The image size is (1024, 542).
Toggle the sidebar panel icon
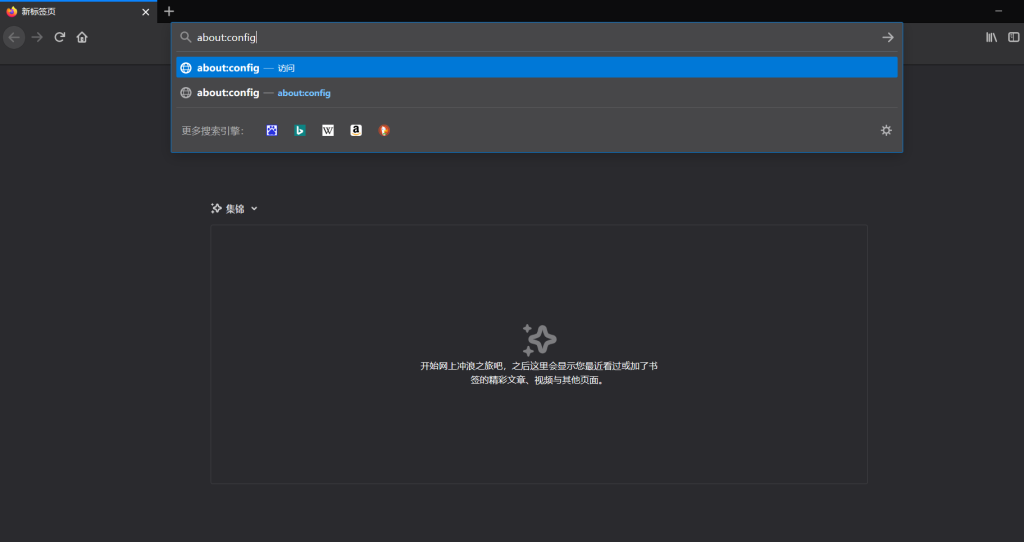(x=1014, y=37)
